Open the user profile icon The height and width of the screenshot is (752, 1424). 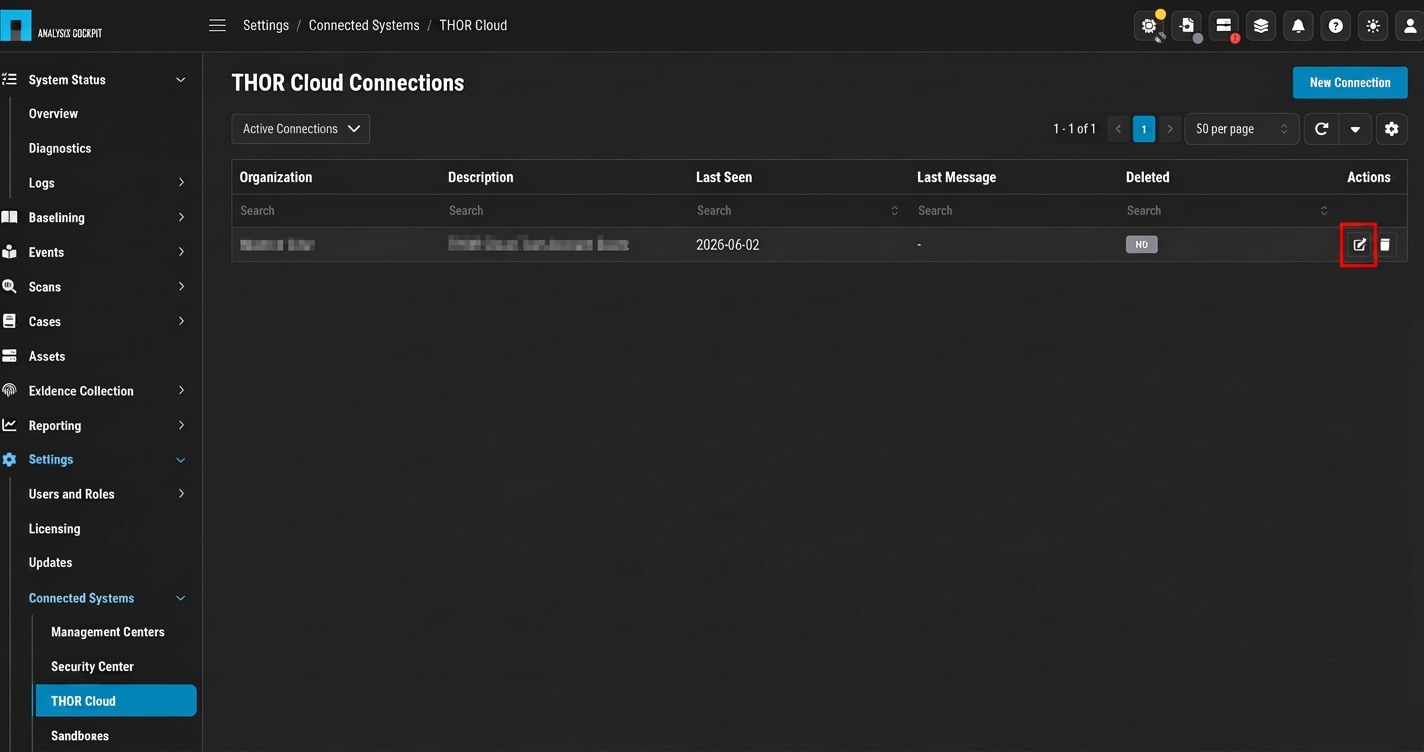pos(1411,26)
